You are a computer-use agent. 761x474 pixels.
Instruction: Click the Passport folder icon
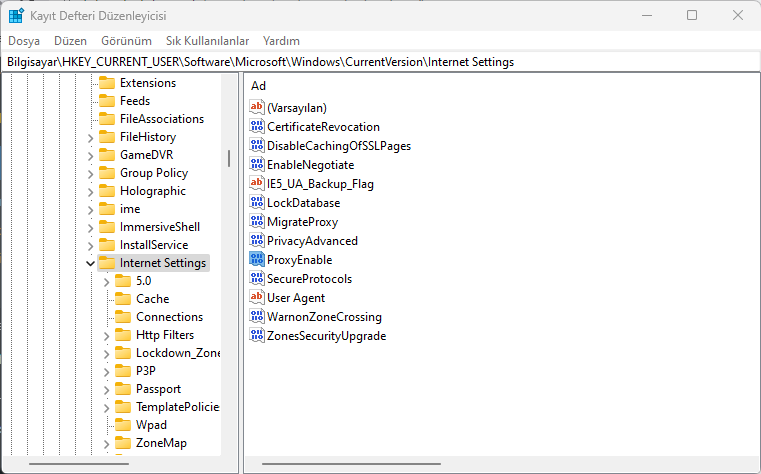pos(123,389)
